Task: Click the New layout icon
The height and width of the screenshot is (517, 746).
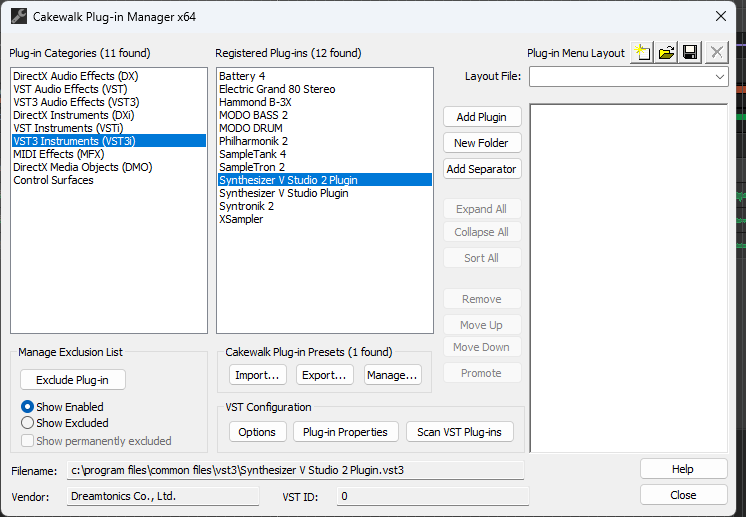Action: 642,52
